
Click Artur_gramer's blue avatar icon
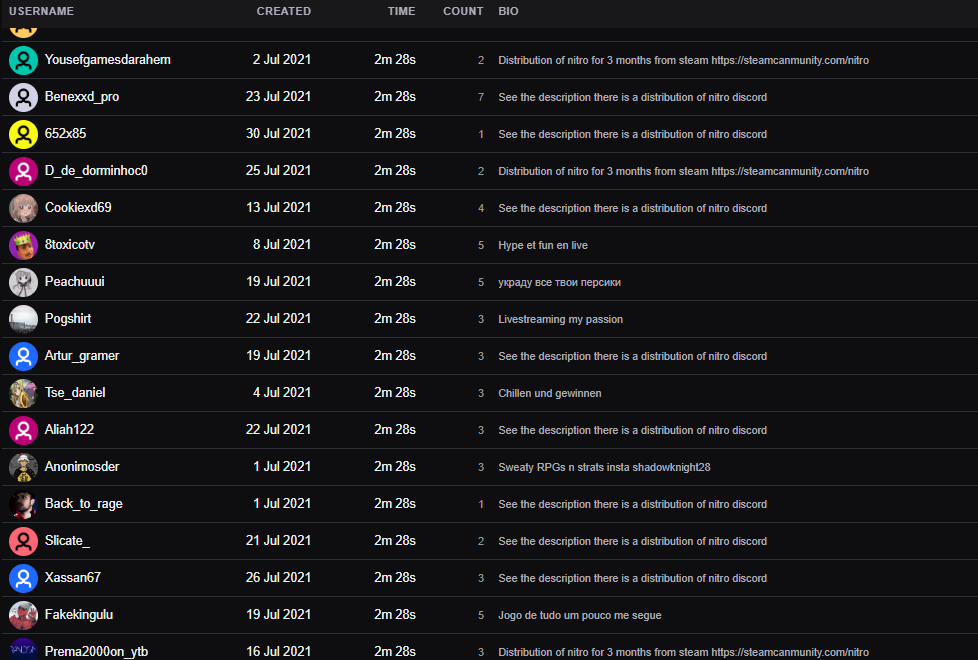click(x=23, y=356)
